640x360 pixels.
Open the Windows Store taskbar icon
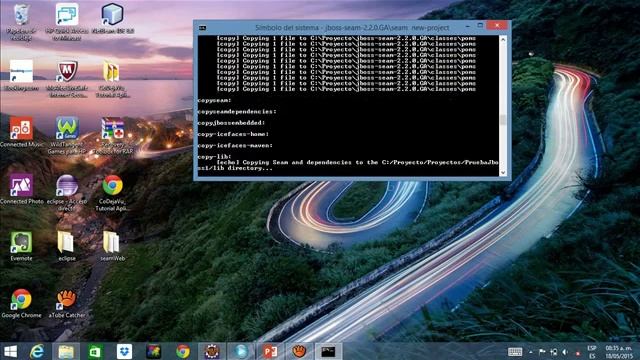(95, 351)
